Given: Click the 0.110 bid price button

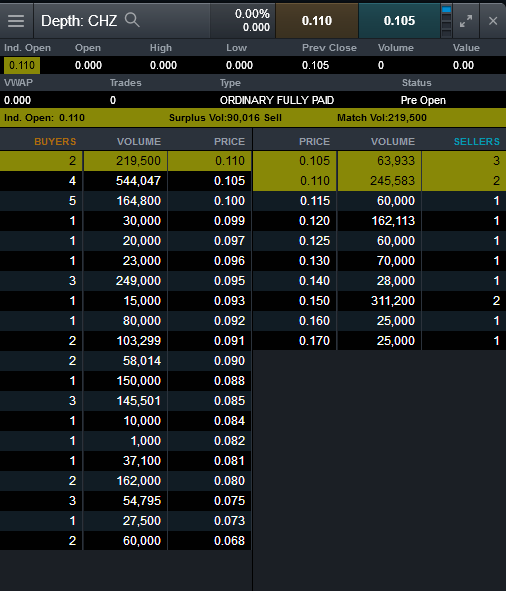Looking at the screenshot, I should coord(317,21).
